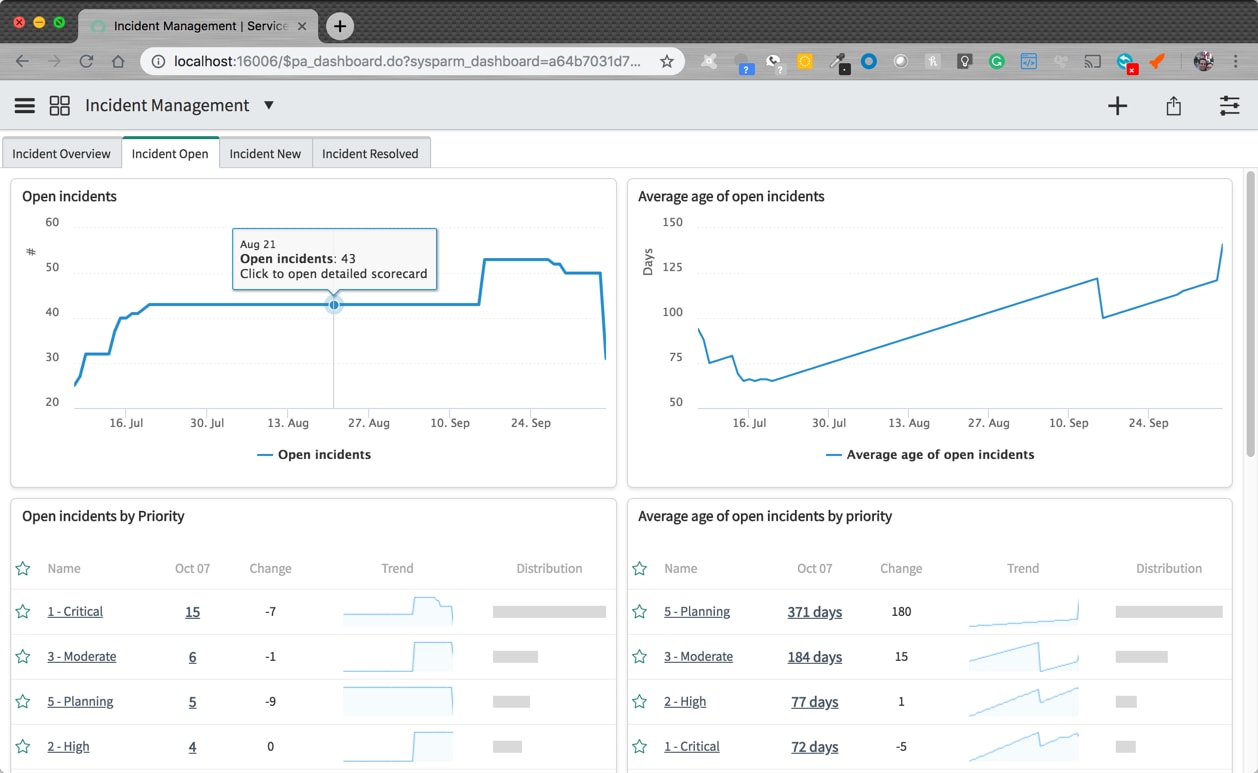Image resolution: width=1258 pixels, height=773 pixels.
Task: Switch to the Incident Resolved tab
Action: 371,153
